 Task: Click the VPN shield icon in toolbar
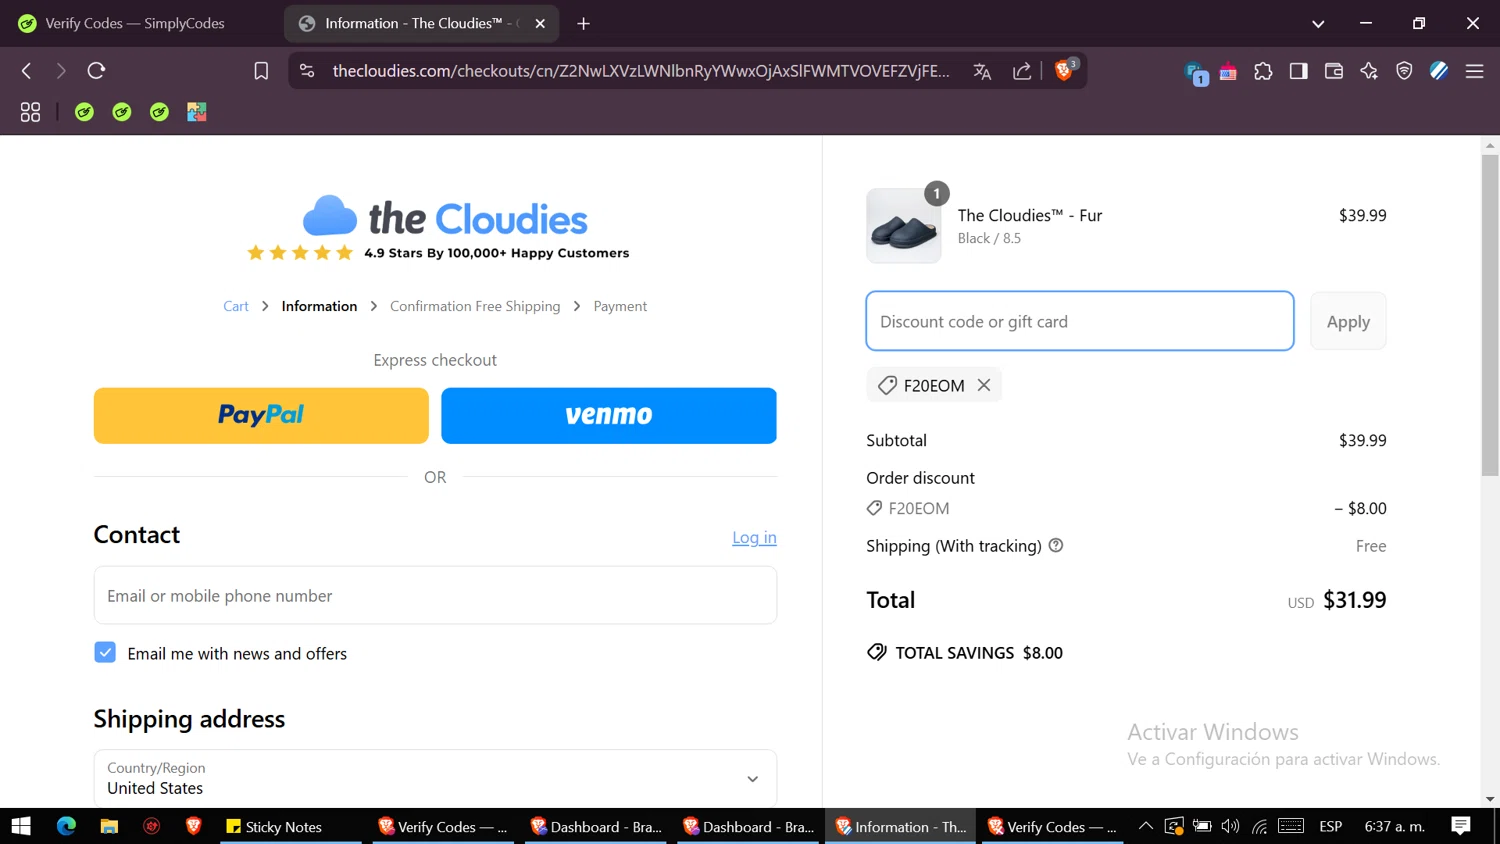tap(1404, 71)
